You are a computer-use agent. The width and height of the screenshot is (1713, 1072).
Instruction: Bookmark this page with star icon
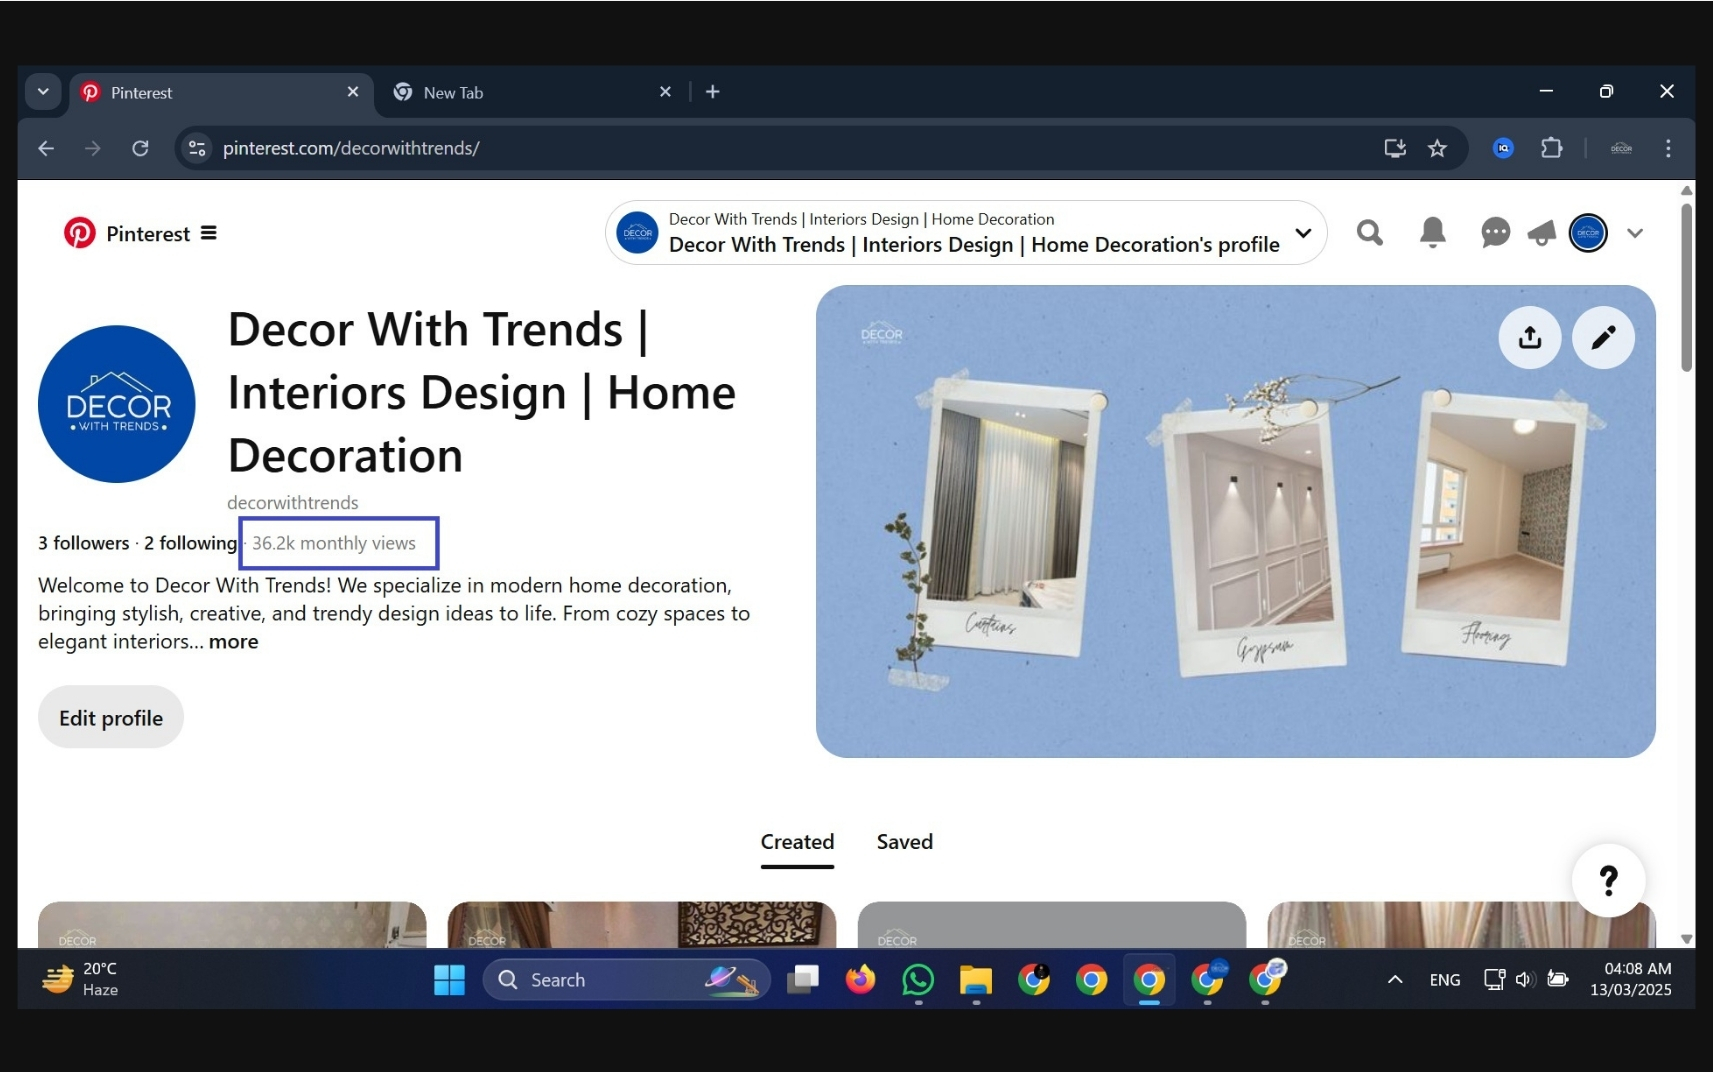[1437, 148]
